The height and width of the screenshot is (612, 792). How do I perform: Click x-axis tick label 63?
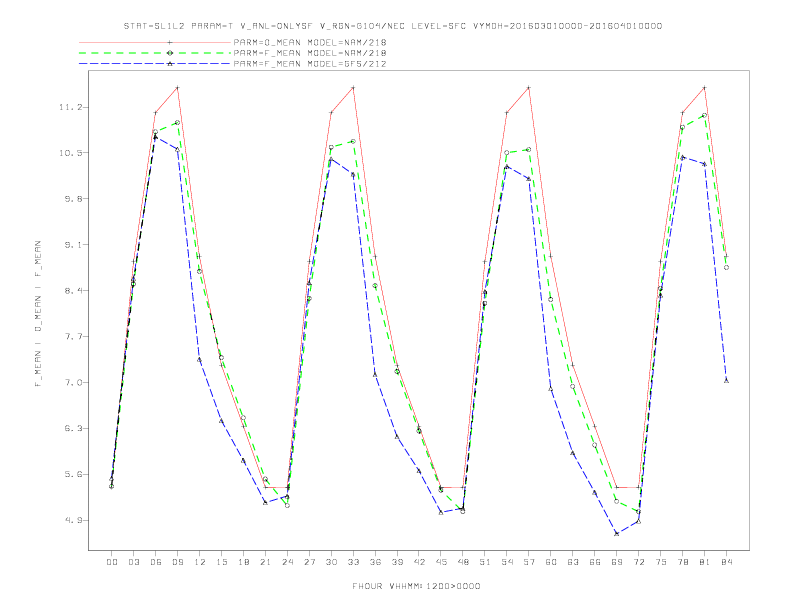click(573, 562)
